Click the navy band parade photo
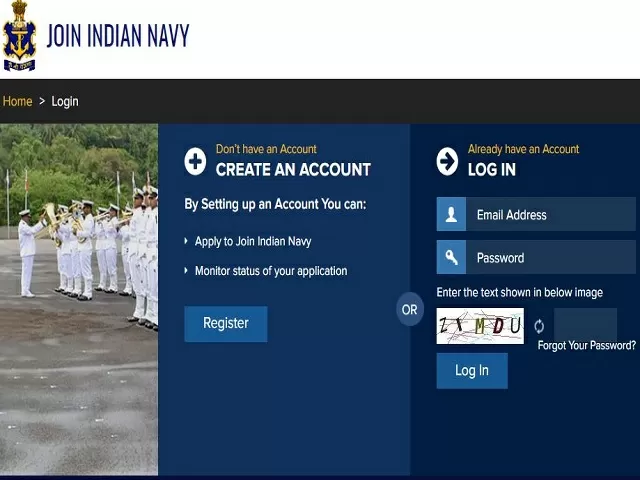 (x=79, y=300)
